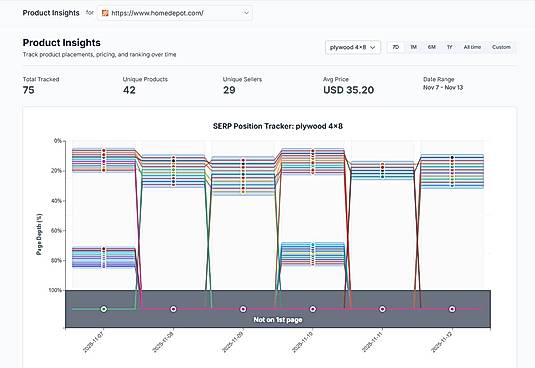This screenshot has width=535, height=368.
Task: Select the 7D time range
Action: point(395,47)
